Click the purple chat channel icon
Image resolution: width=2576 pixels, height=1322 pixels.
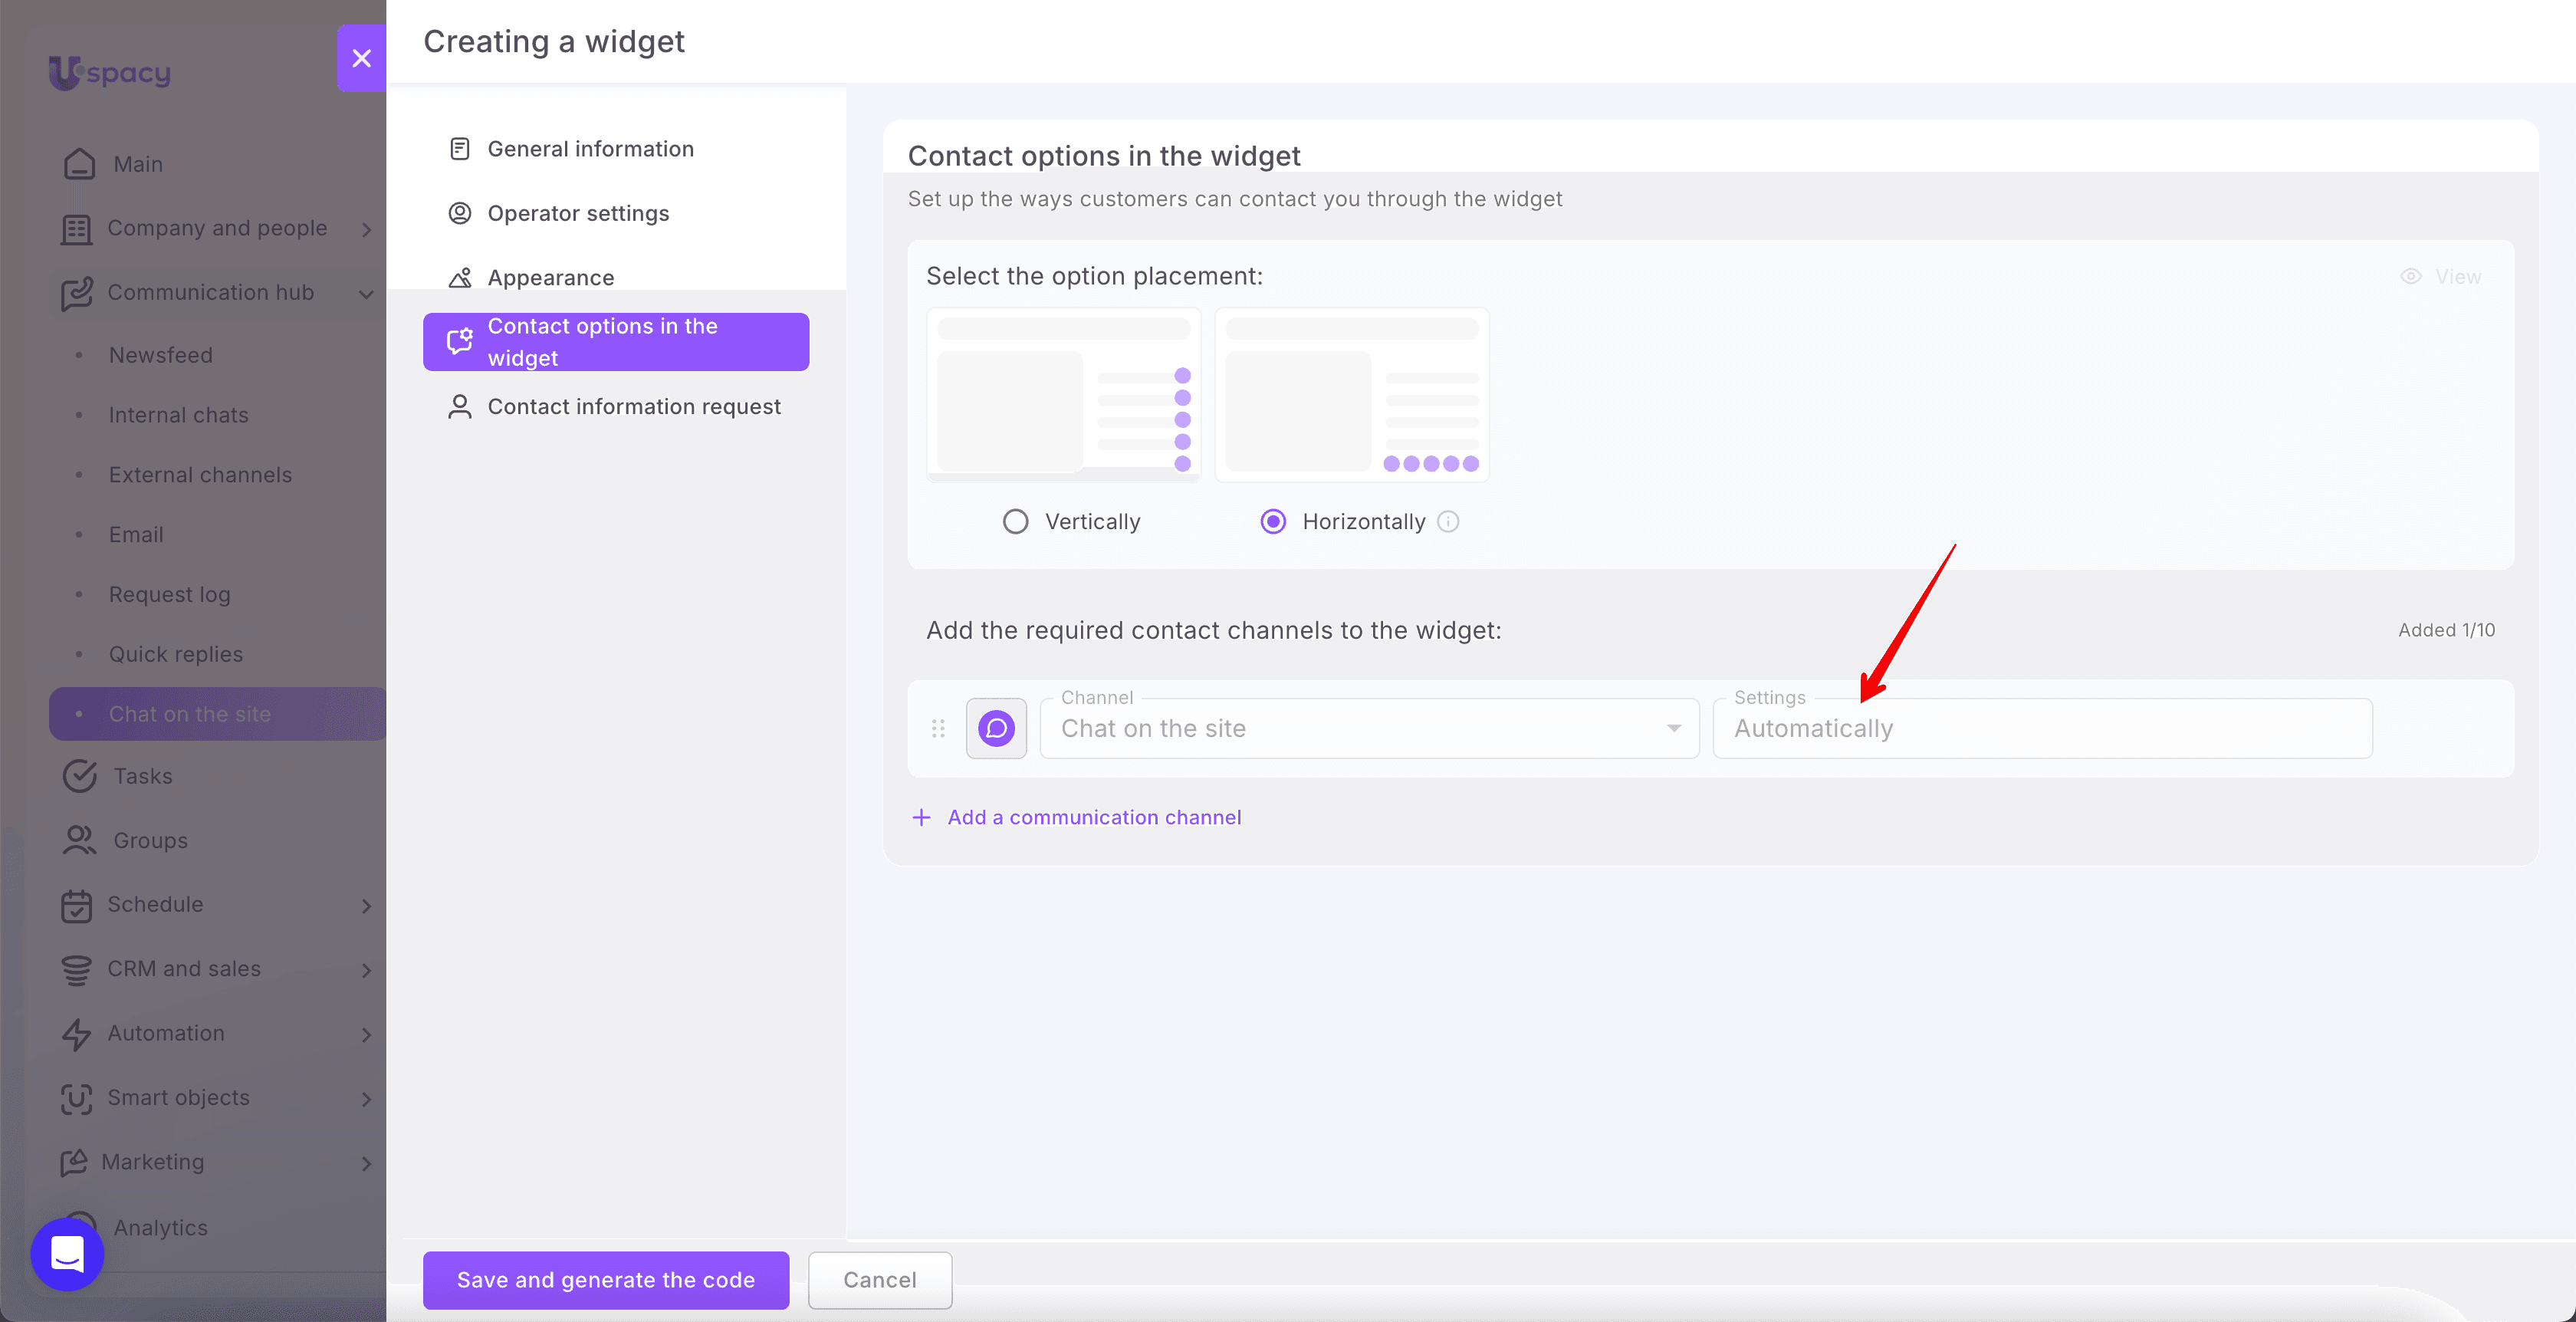click(x=996, y=728)
